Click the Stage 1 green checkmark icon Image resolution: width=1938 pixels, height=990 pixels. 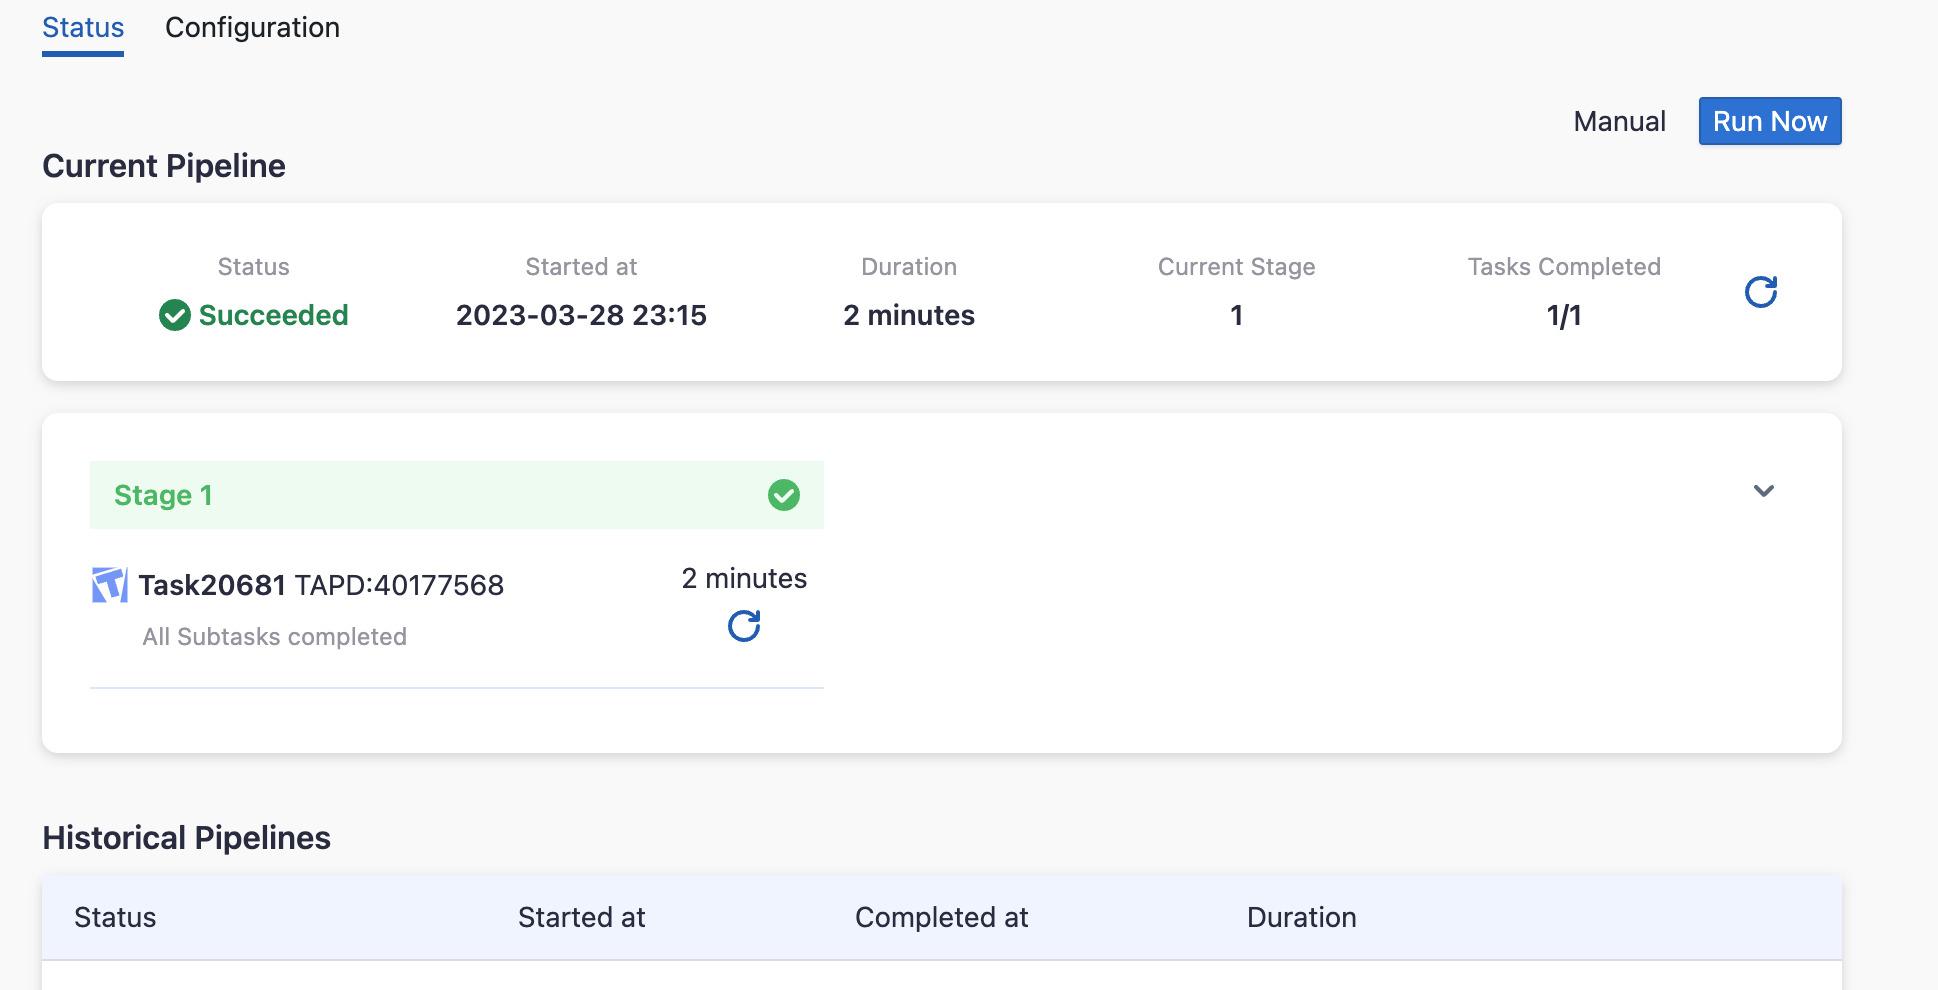[784, 495]
